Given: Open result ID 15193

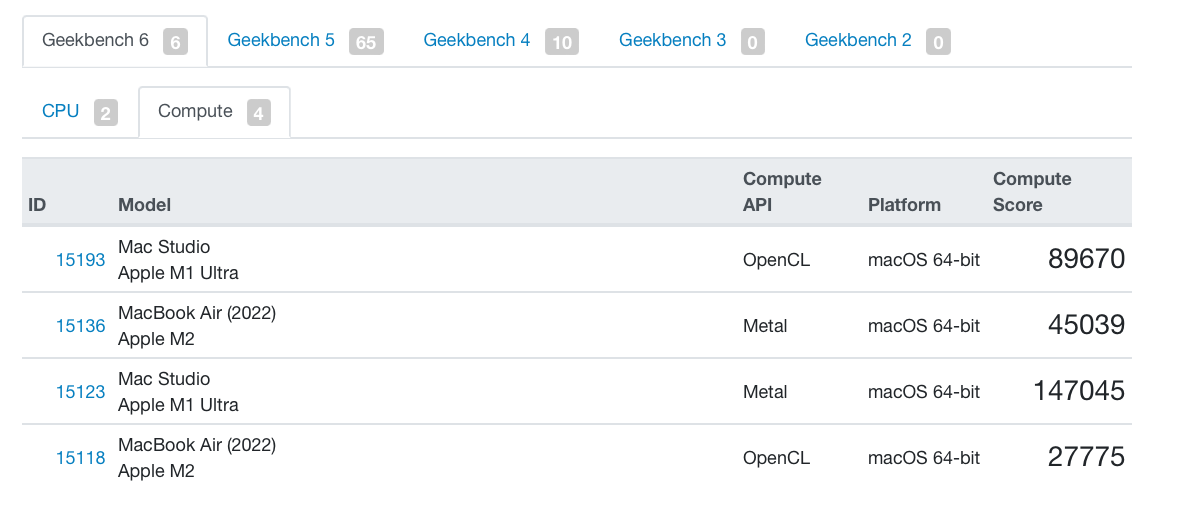Looking at the screenshot, I should pos(81,261).
